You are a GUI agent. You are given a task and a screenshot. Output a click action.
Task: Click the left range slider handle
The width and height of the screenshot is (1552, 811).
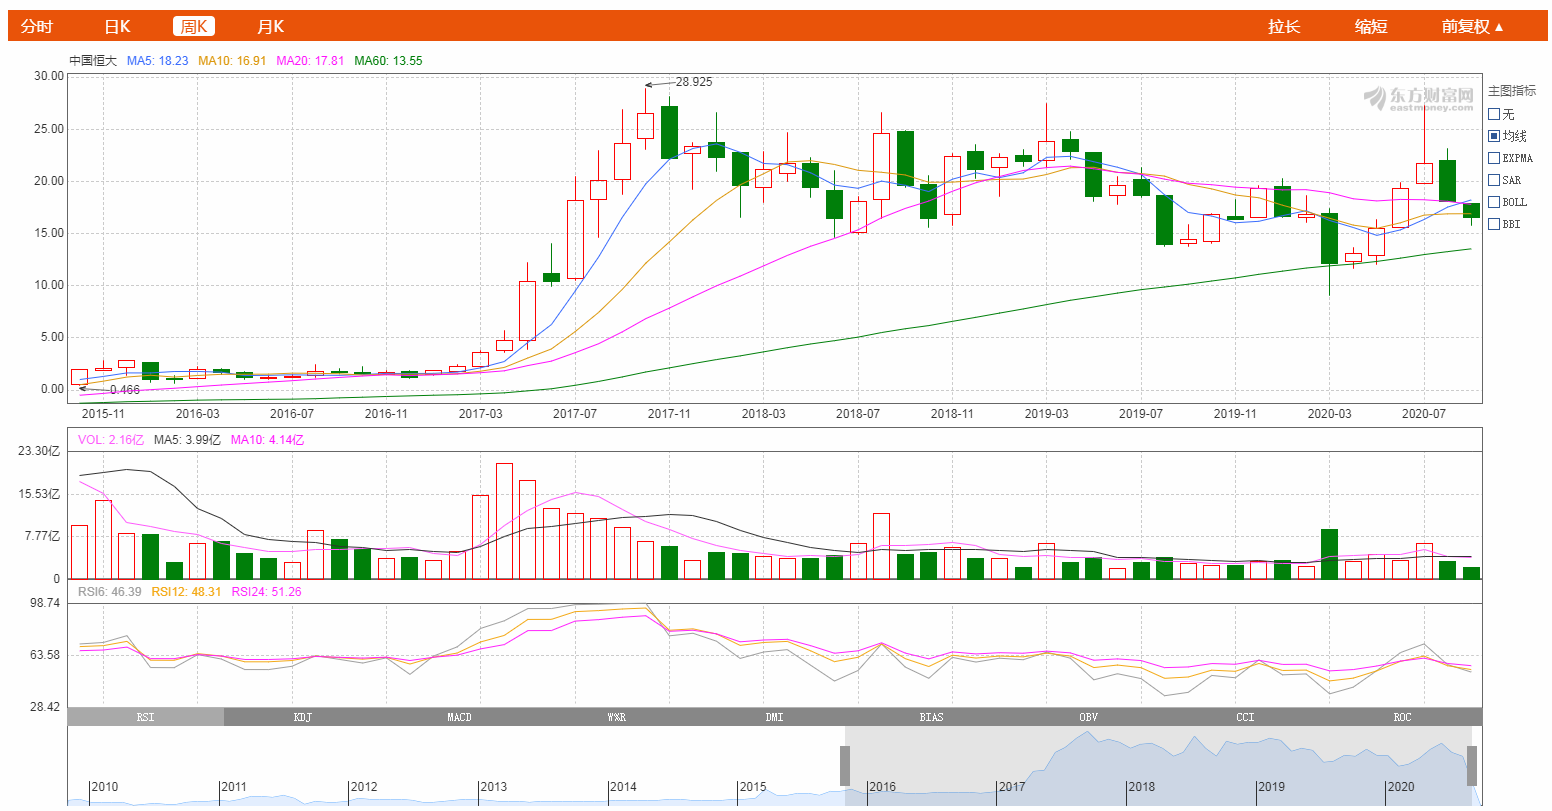pos(845,766)
